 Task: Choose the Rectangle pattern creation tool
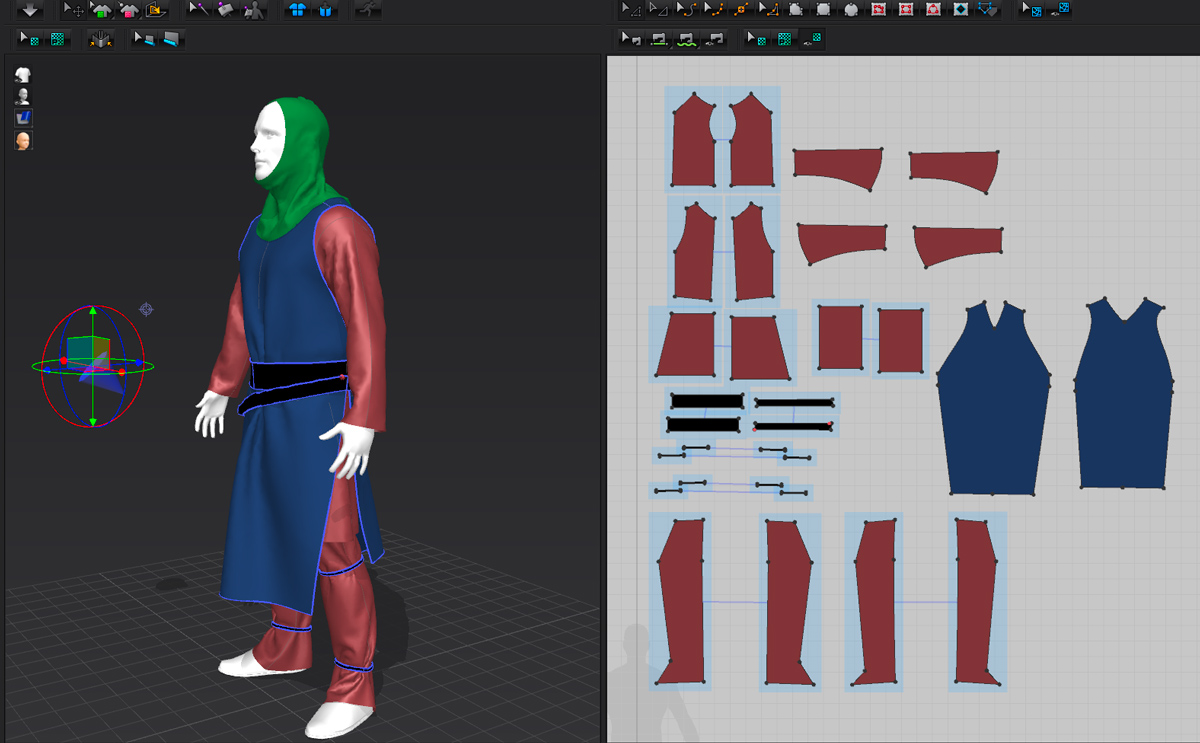823,9
